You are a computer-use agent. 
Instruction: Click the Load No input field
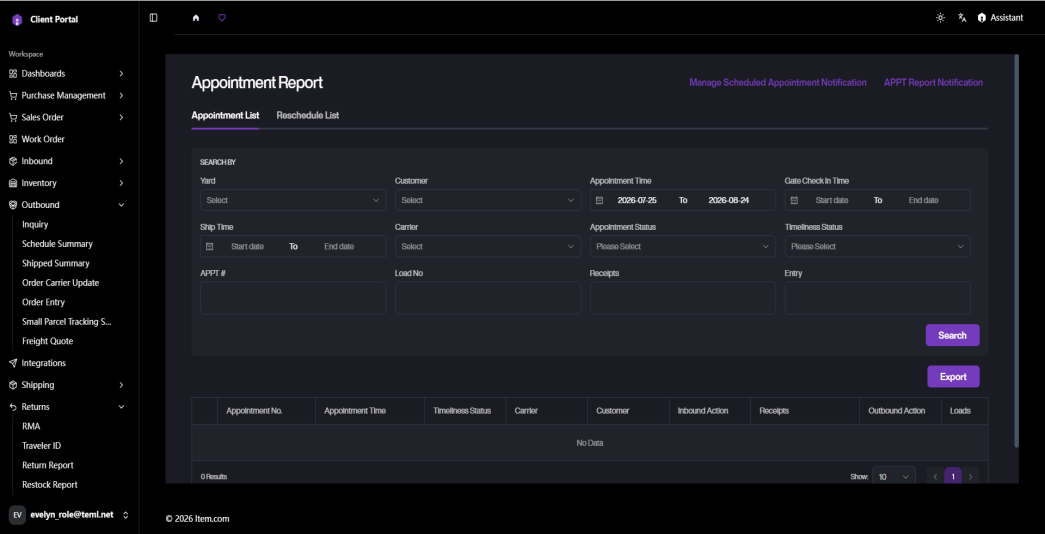[x=488, y=298]
